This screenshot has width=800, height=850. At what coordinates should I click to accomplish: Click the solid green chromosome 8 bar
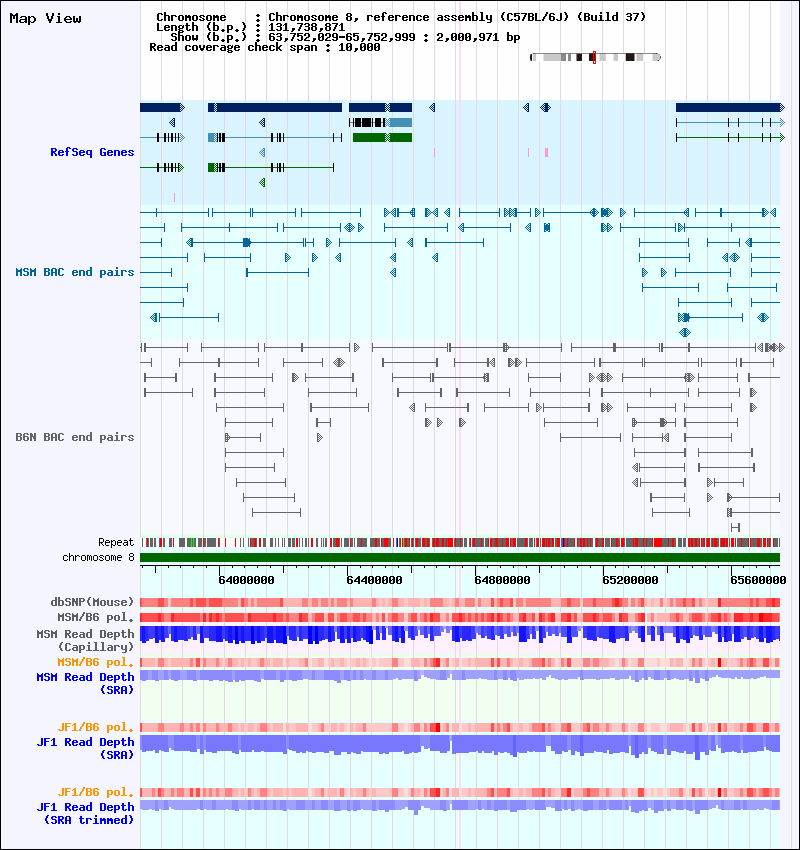click(x=460, y=557)
